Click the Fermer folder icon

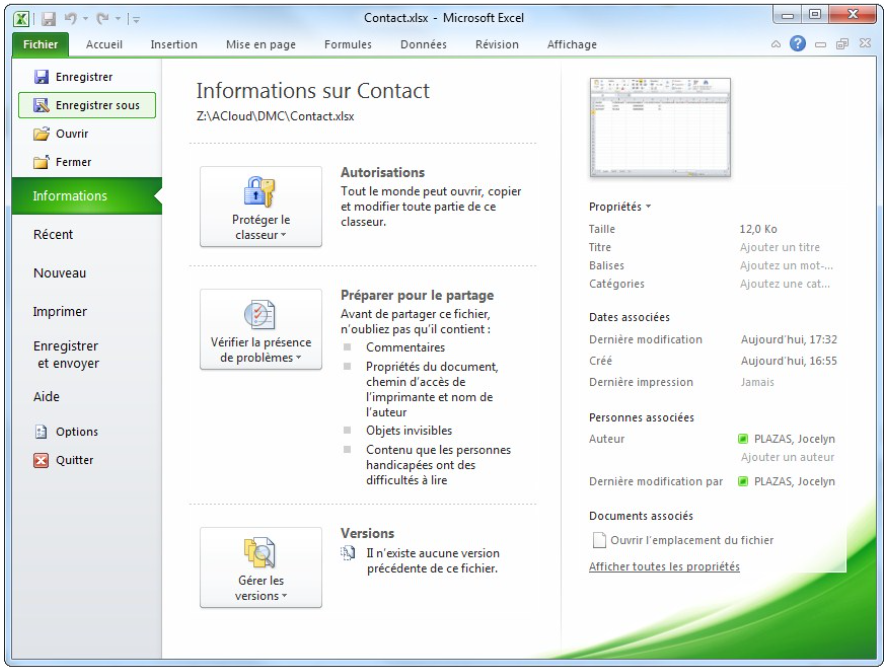[41, 162]
